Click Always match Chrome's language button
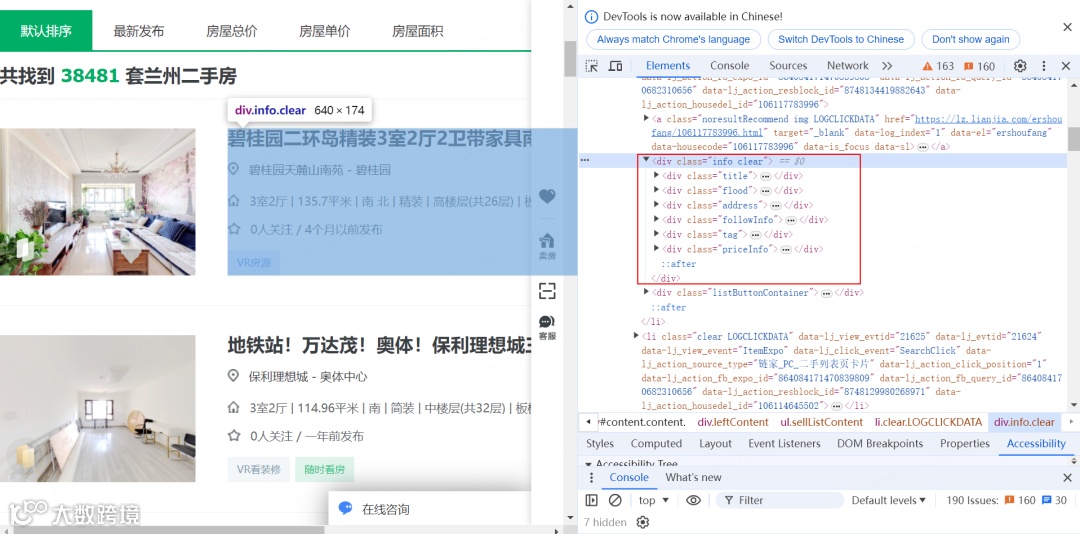The width and height of the screenshot is (1080, 534). [673, 39]
